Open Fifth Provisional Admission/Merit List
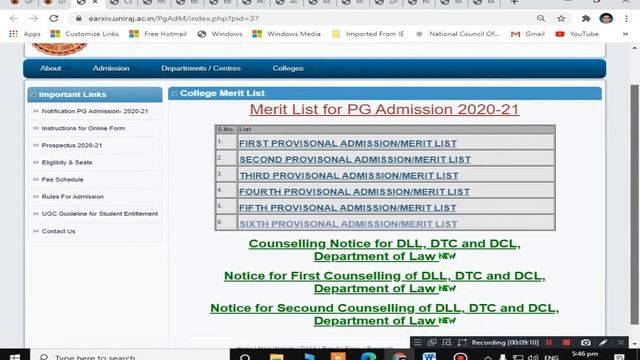The image size is (640, 360). (348, 208)
